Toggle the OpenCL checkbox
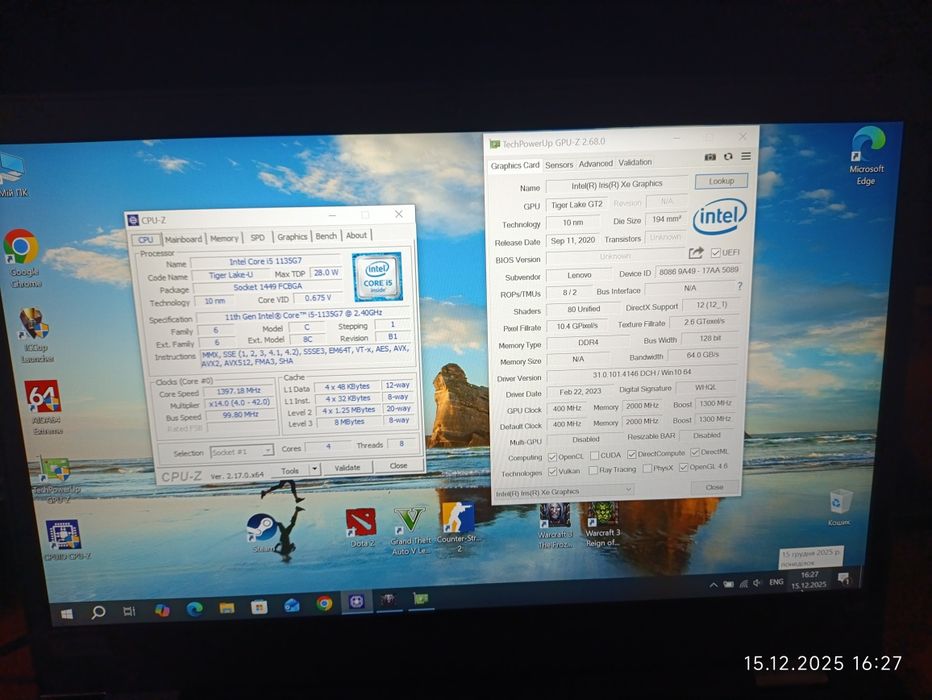 tap(552, 457)
